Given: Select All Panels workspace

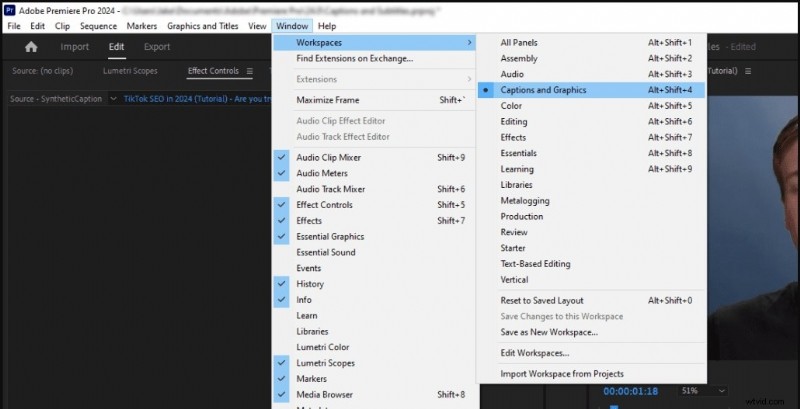Looking at the screenshot, I should point(591,43).
